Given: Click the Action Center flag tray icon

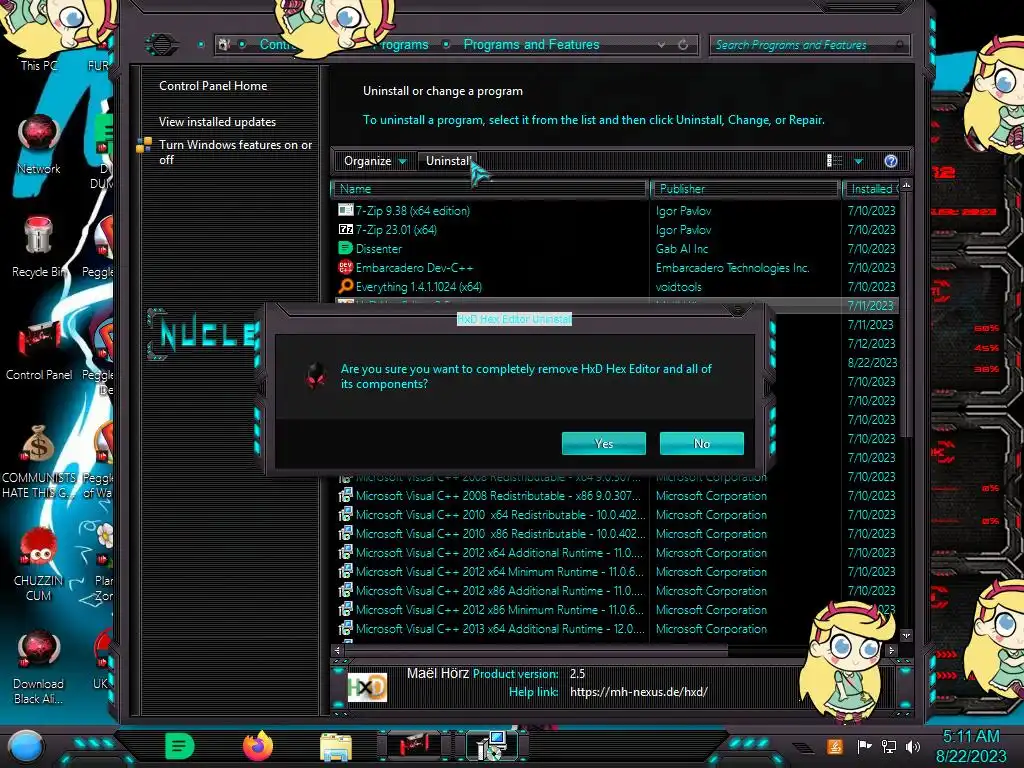Looking at the screenshot, I should coord(864,746).
